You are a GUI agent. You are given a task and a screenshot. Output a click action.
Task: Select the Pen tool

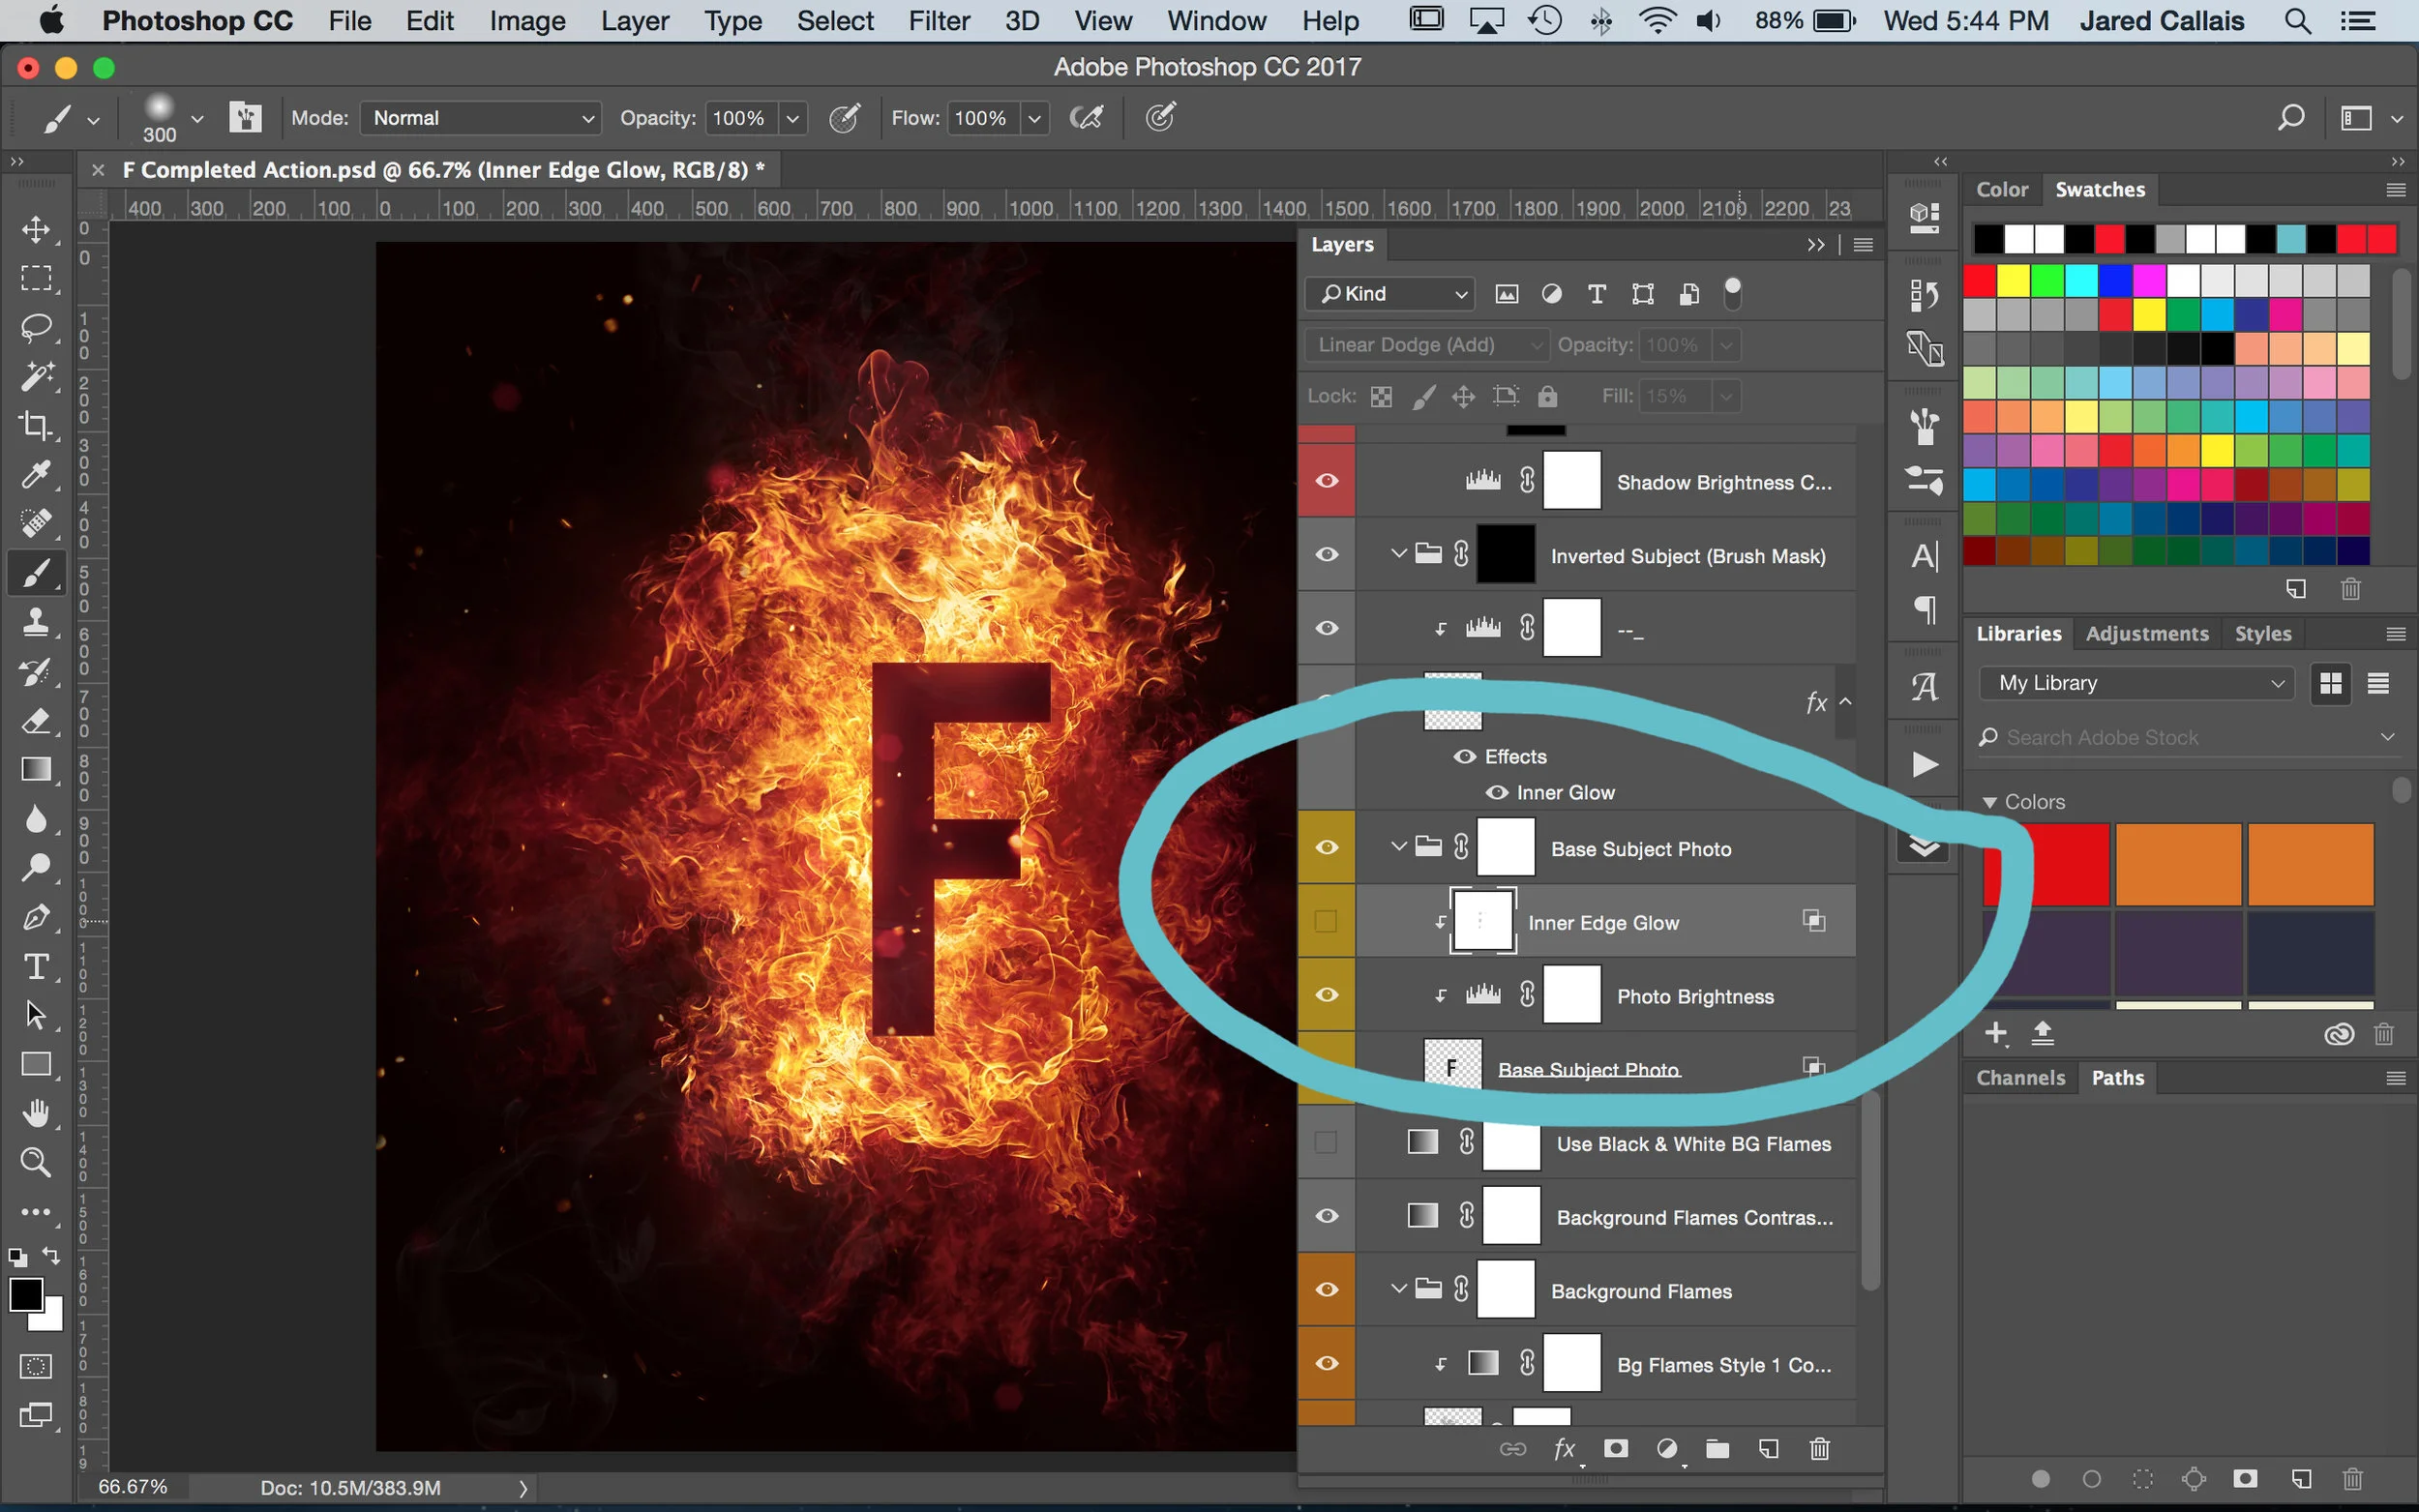(x=36, y=917)
